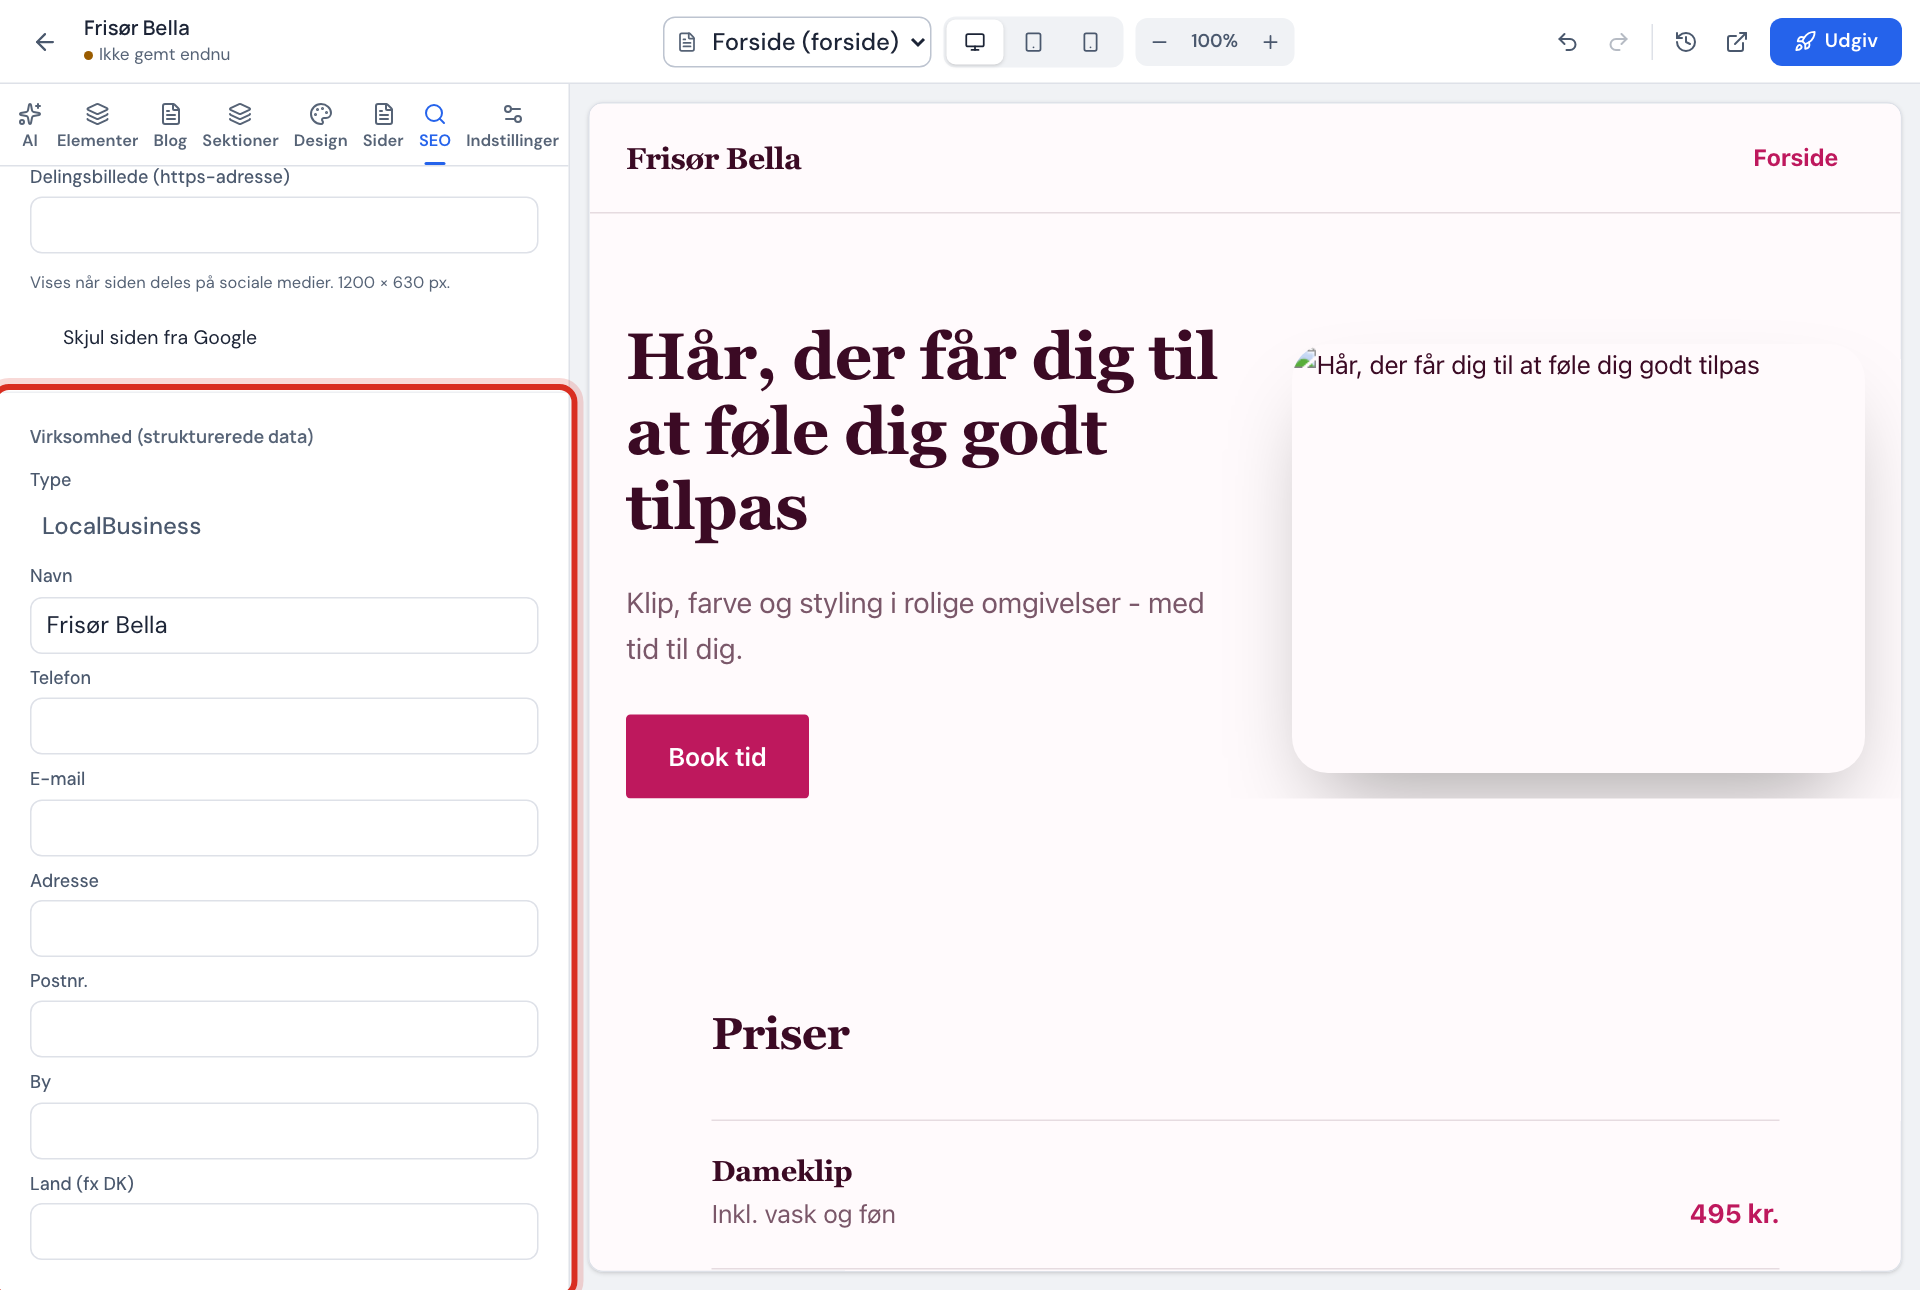The height and width of the screenshot is (1290, 1920).
Task: Focus the Postnr. input field
Action: (284, 1029)
